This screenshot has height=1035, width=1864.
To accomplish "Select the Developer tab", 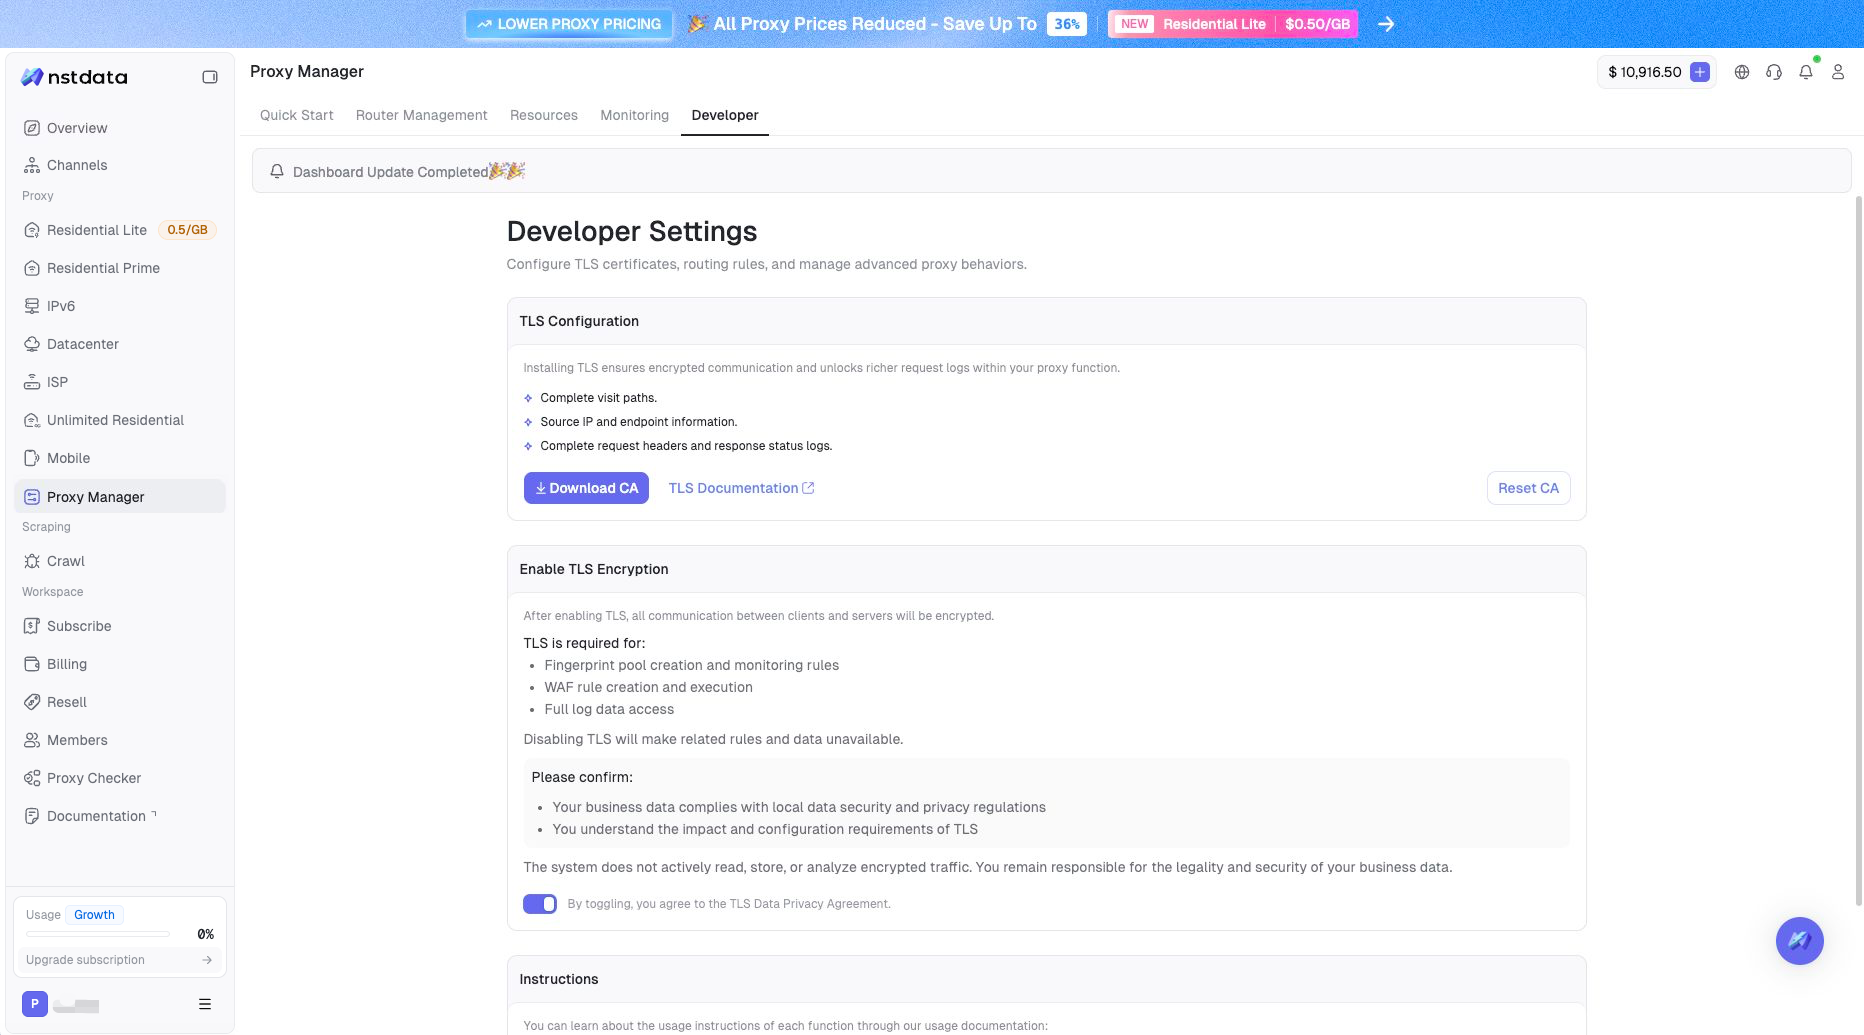I will [725, 115].
